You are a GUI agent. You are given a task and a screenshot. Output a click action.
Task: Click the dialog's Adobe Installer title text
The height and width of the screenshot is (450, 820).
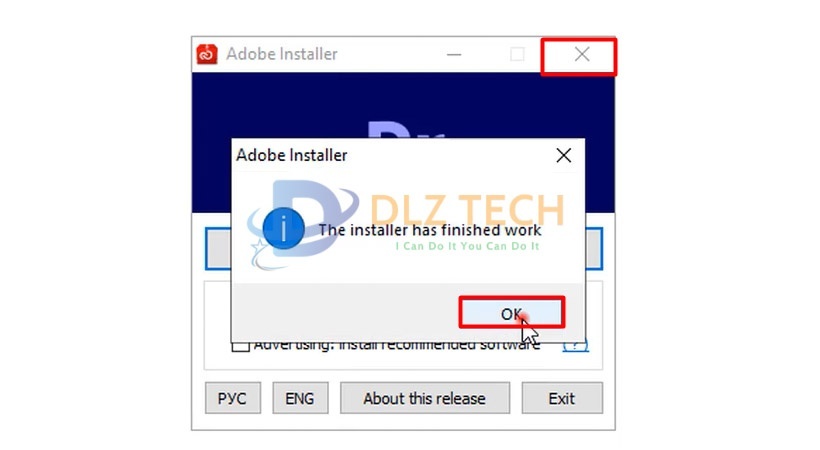(292, 155)
